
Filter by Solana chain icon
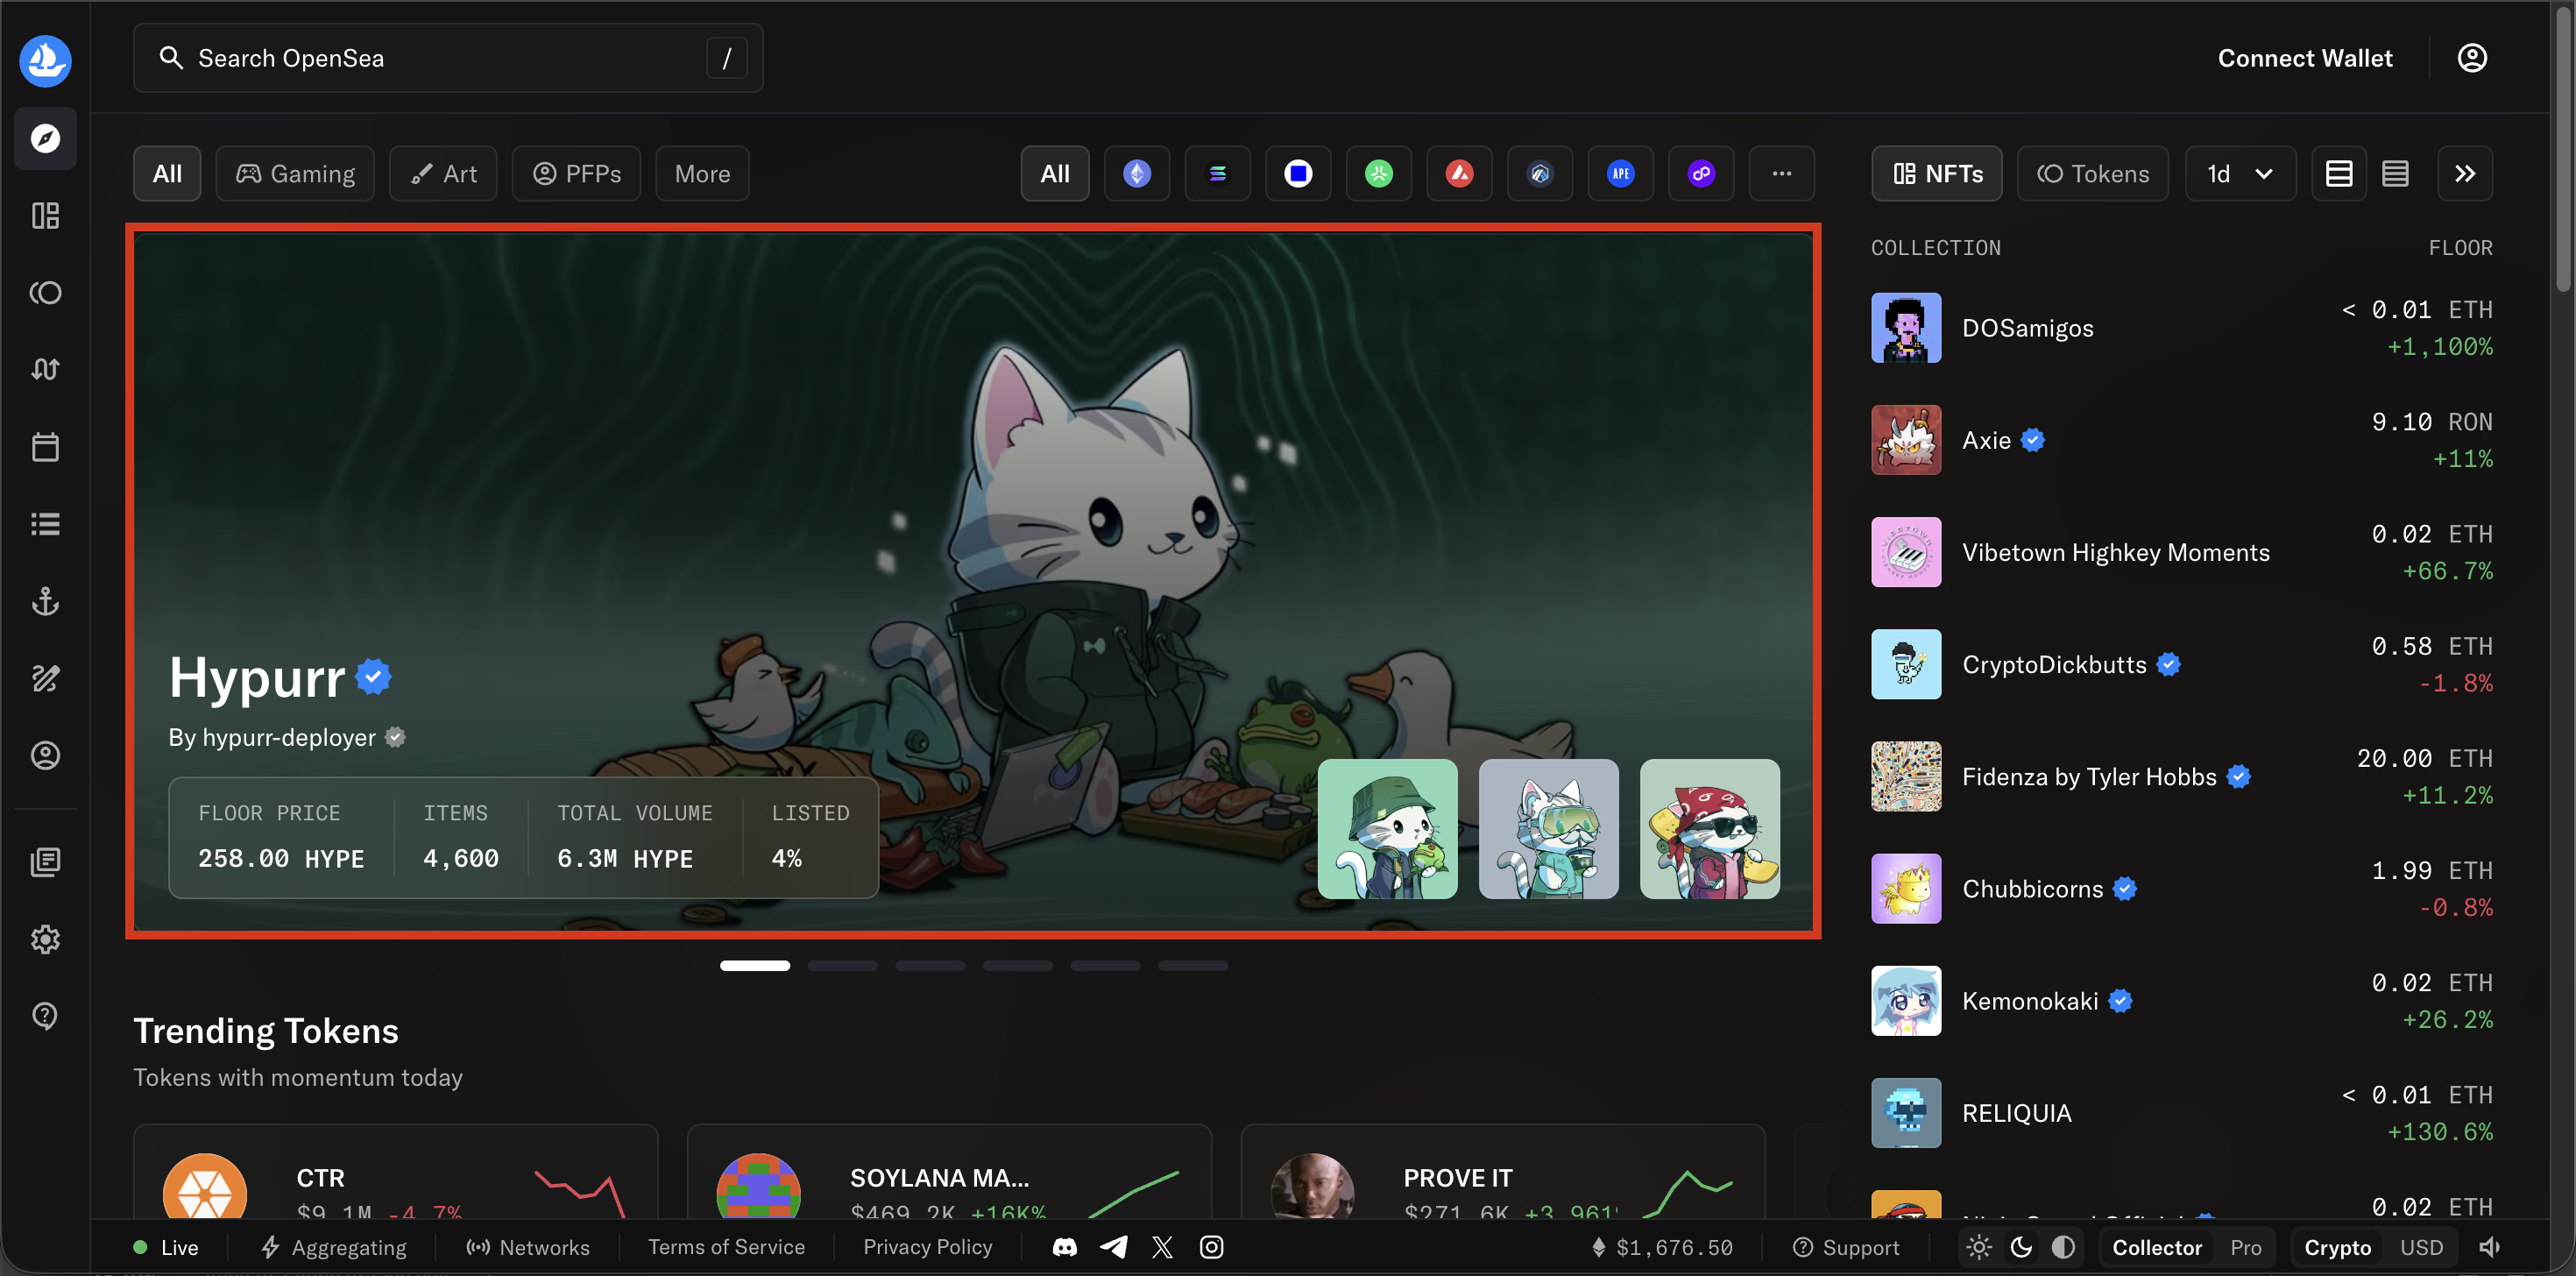pos(1217,174)
